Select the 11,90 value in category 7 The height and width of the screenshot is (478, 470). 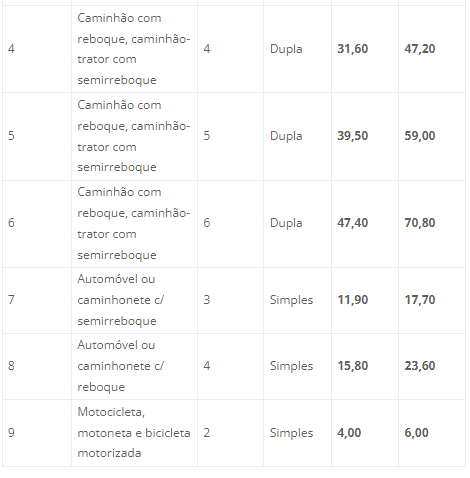(x=353, y=300)
